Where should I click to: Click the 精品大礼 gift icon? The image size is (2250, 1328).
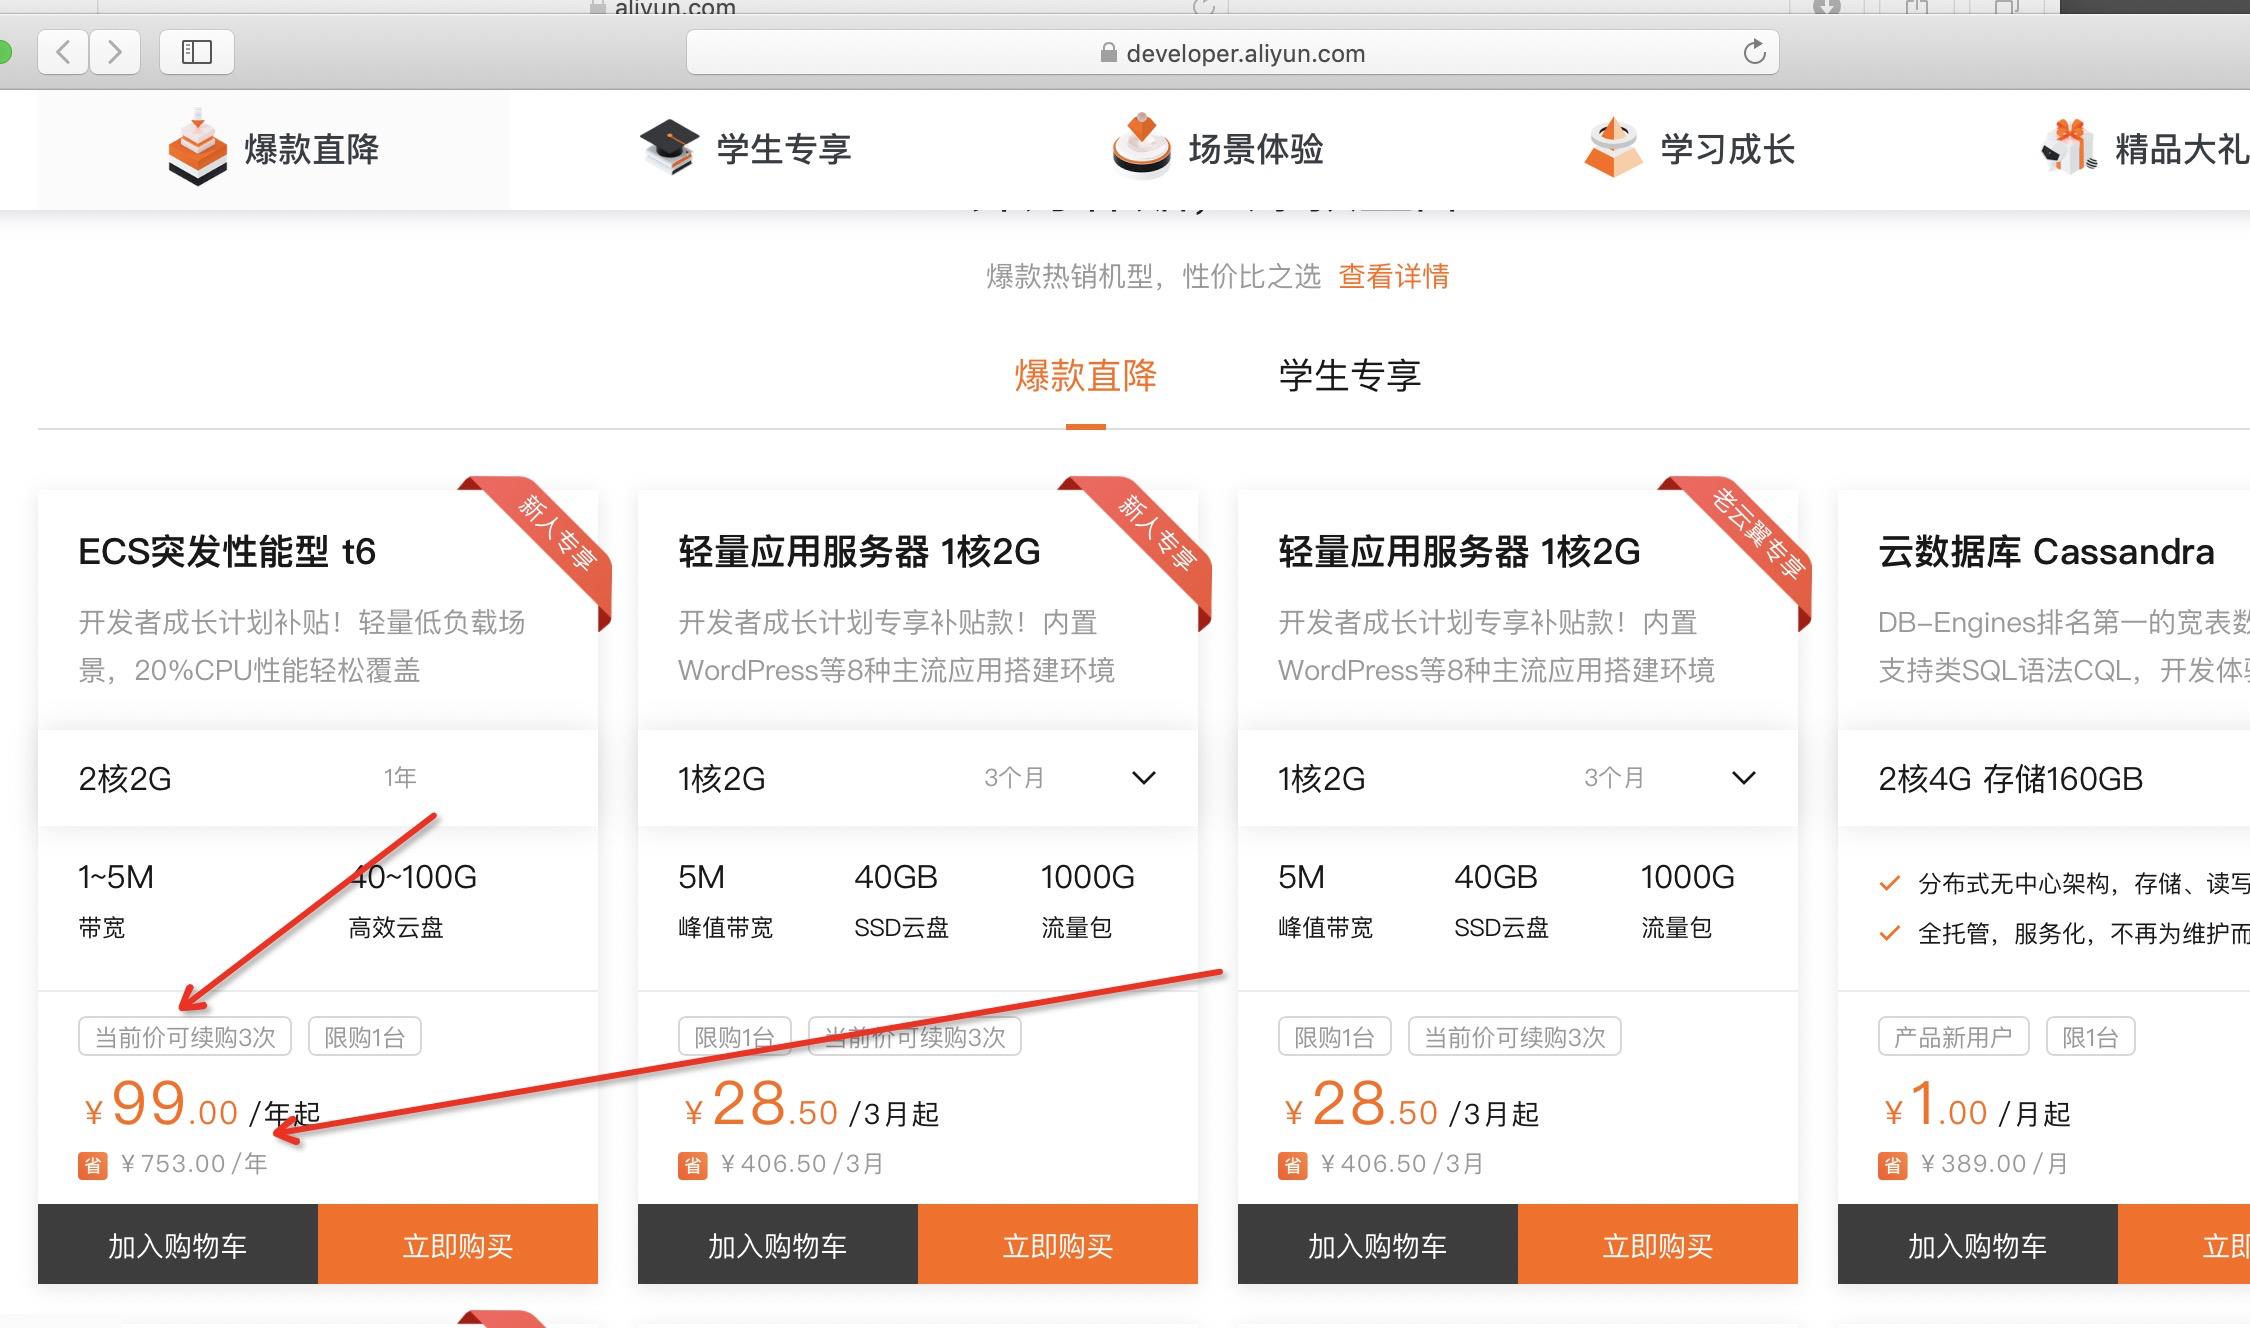(x=2069, y=147)
